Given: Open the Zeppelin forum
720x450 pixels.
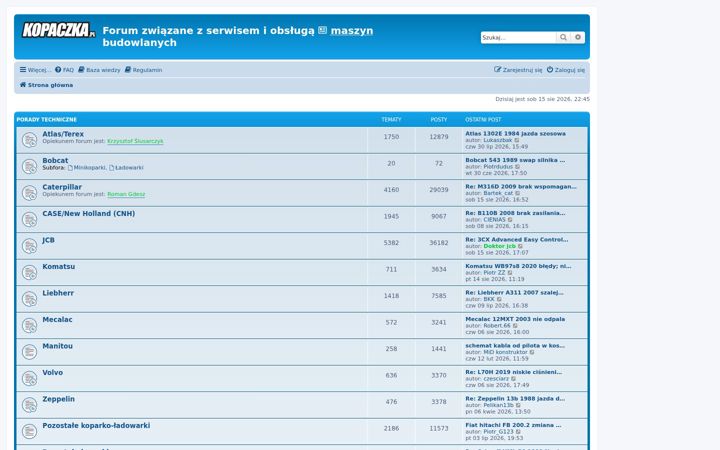Looking at the screenshot, I should tap(58, 399).
